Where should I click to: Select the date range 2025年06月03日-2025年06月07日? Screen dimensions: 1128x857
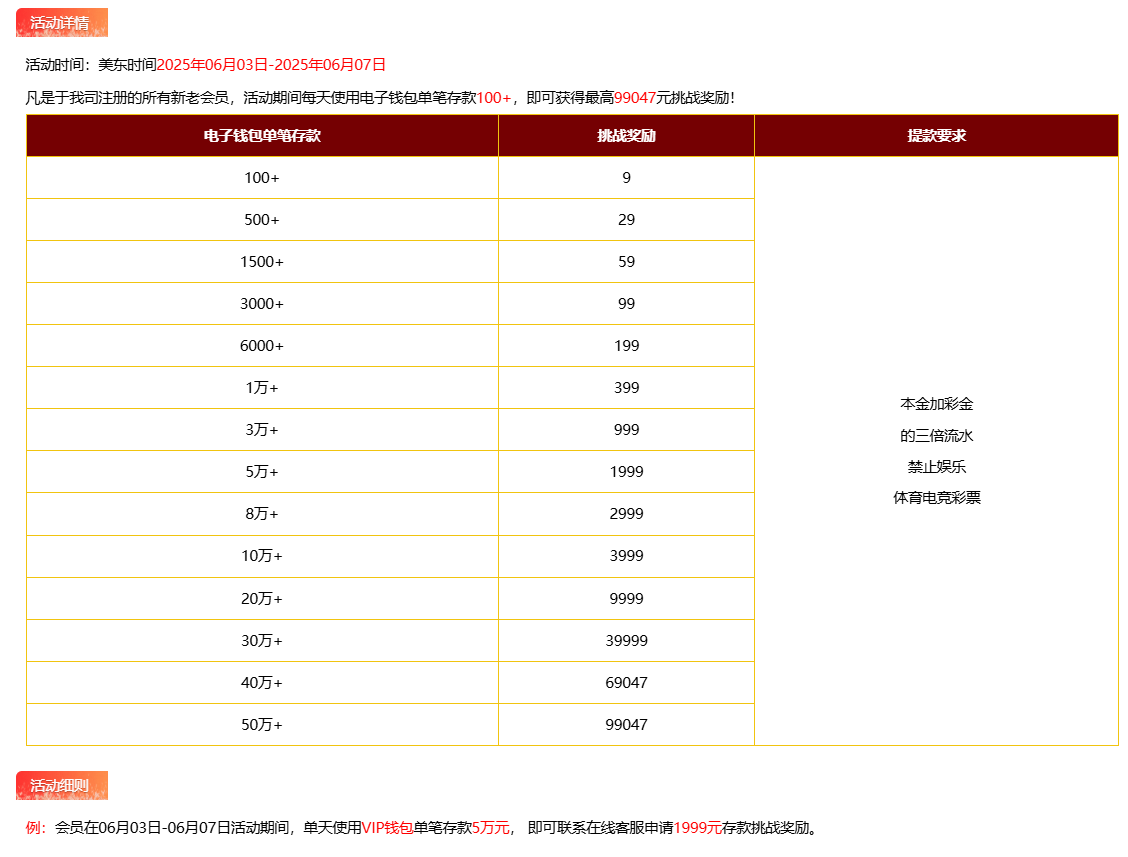click(x=271, y=65)
